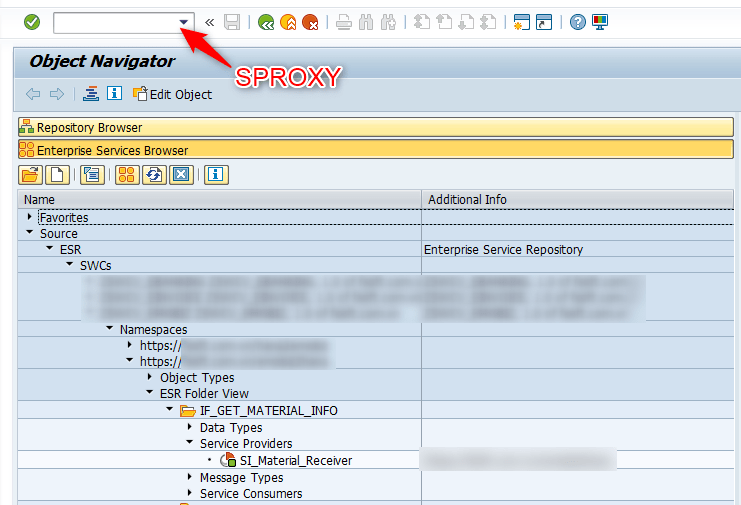Open the transaction command field dropdown
This screenshot has width=741, height=505.
point(183,21)
